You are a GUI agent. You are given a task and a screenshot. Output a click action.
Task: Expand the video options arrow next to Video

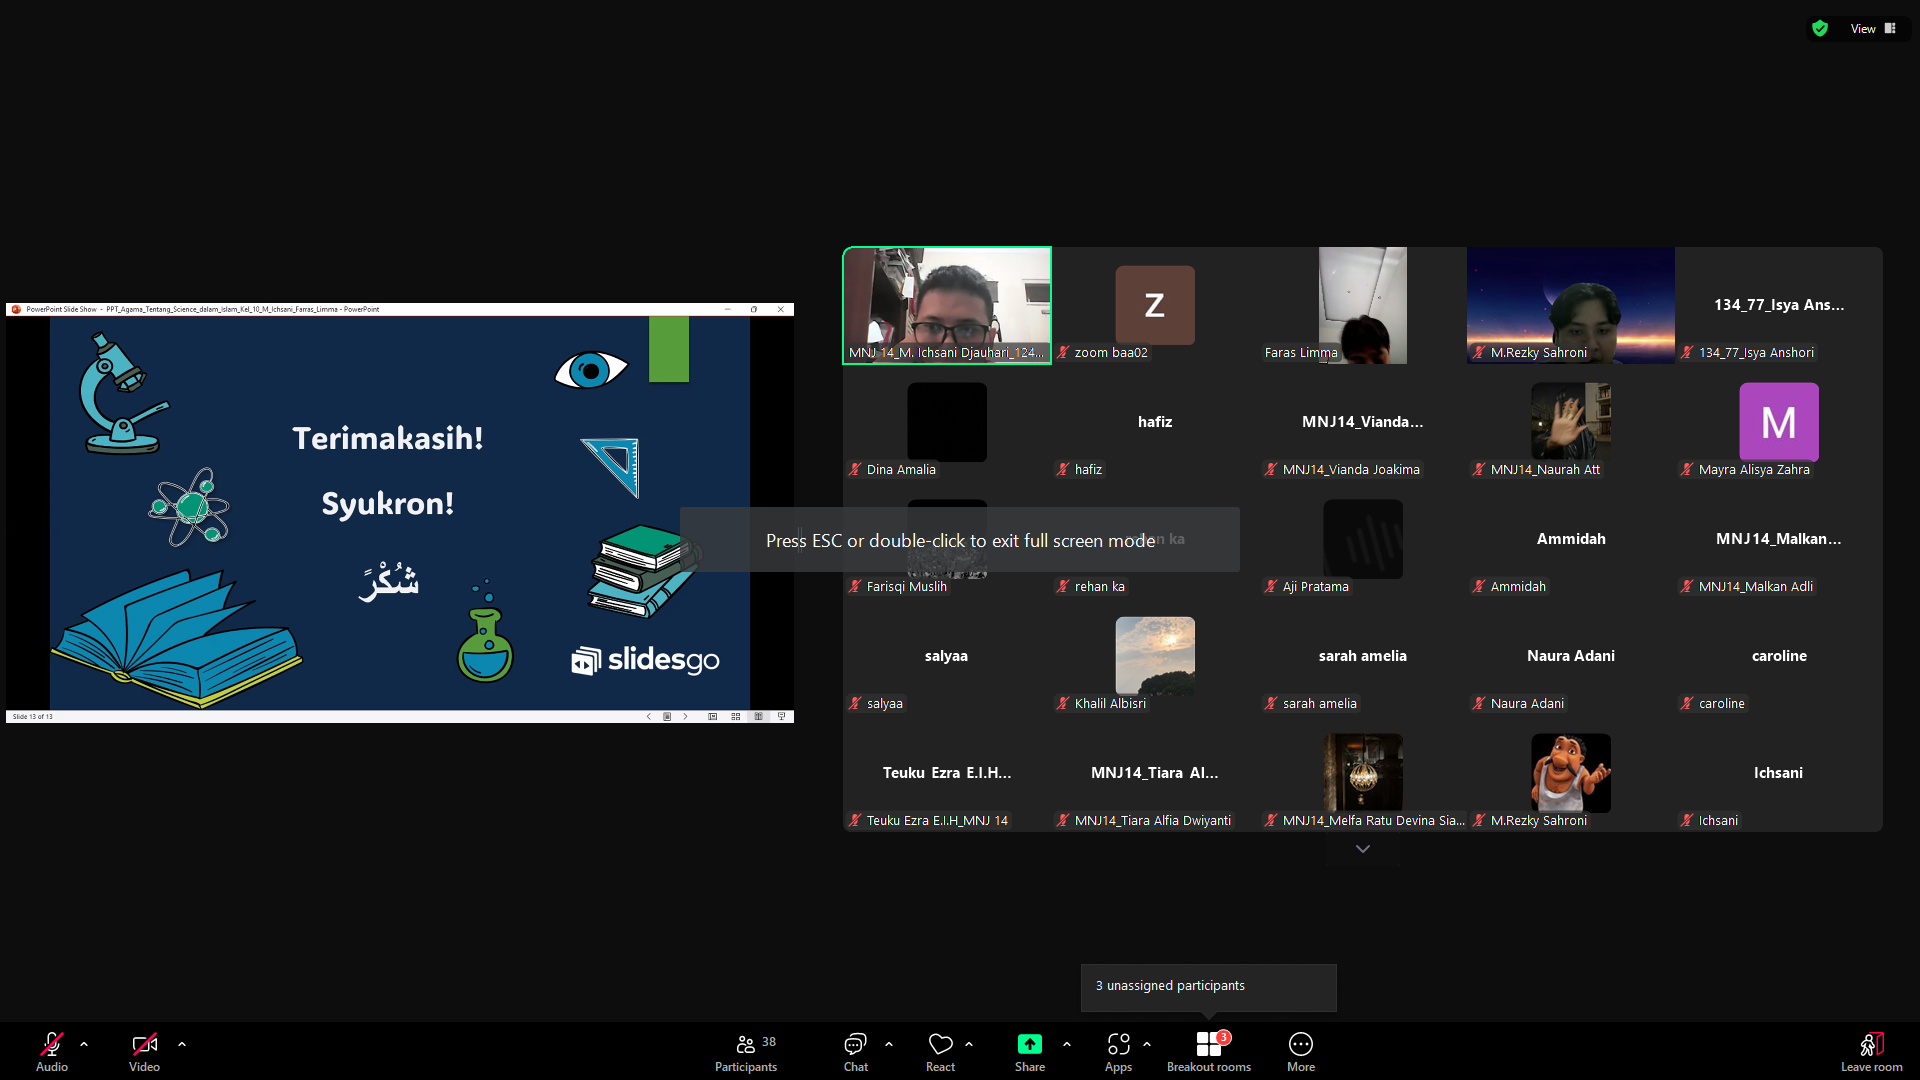[x=182, y=1044]
